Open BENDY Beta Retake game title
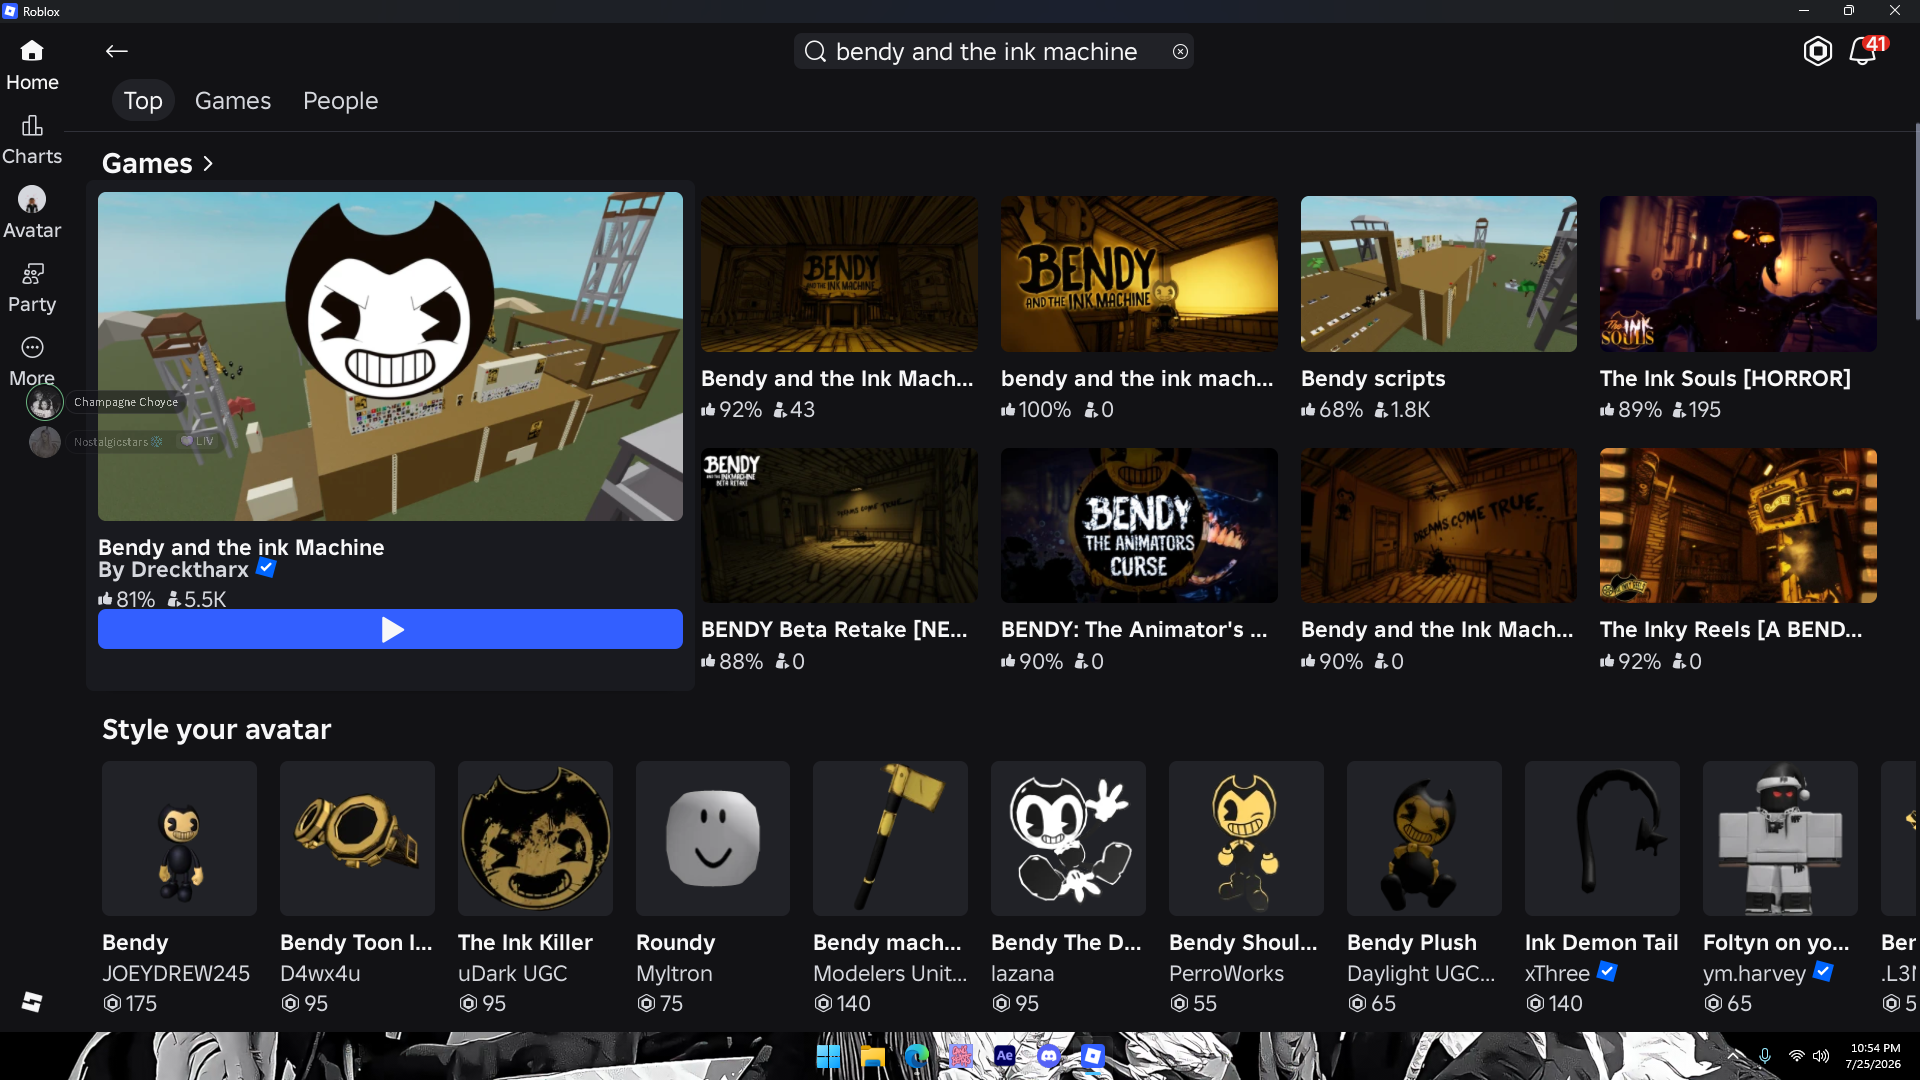Image resolution: width=1920 pixels, height=1080 pixels. 834,629
